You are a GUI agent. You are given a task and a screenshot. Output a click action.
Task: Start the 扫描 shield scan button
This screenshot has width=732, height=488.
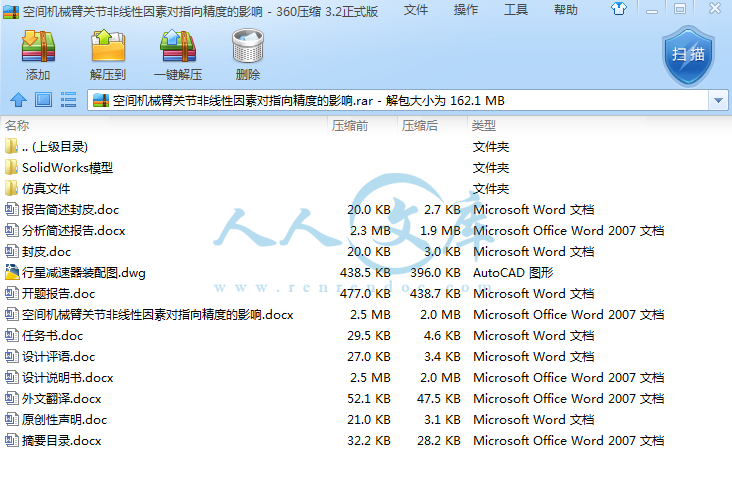(689, 56)
